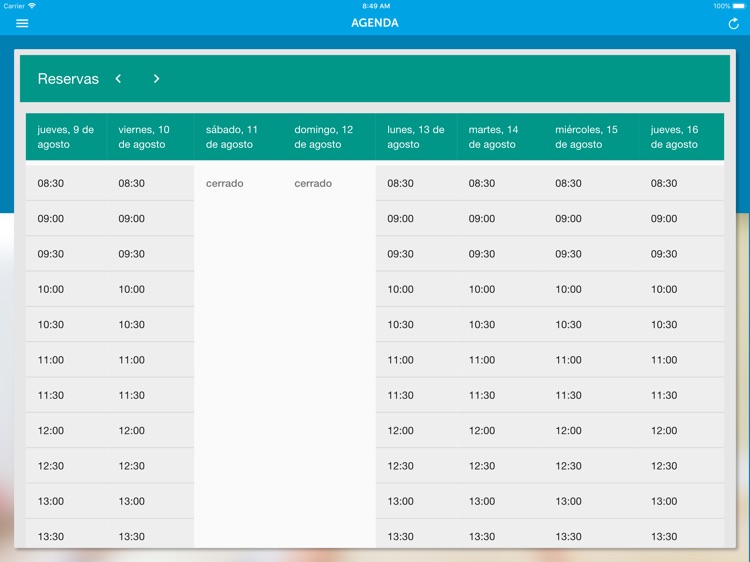Tap the 8:49 AM clock in status bar
Viewport: 750px width, 562px height.
point(376,6)
